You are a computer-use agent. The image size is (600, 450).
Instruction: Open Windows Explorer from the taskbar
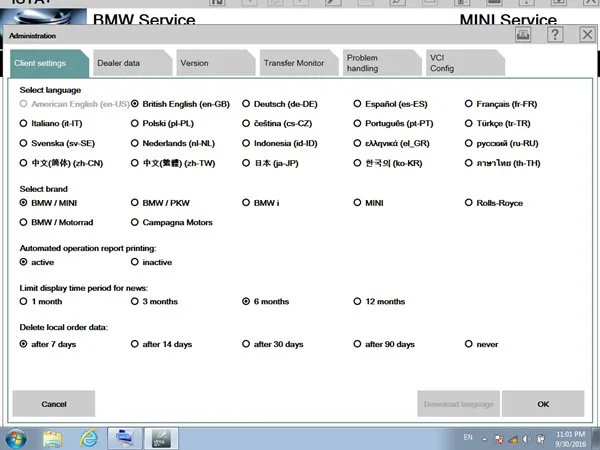pos(52,439)
